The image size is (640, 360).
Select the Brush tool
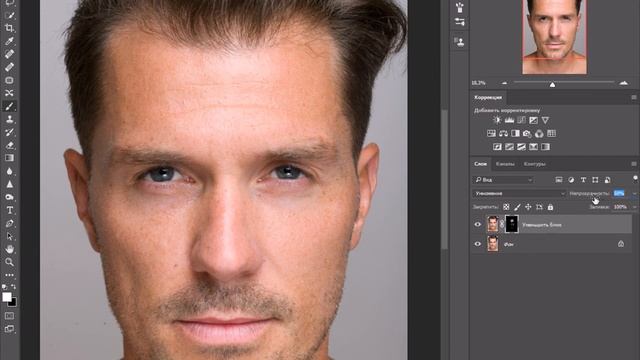pos(9,106)
